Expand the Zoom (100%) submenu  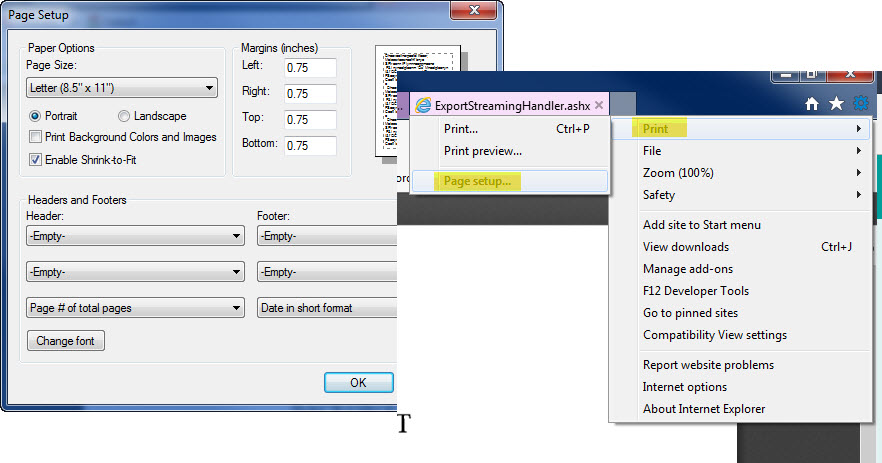741,173
